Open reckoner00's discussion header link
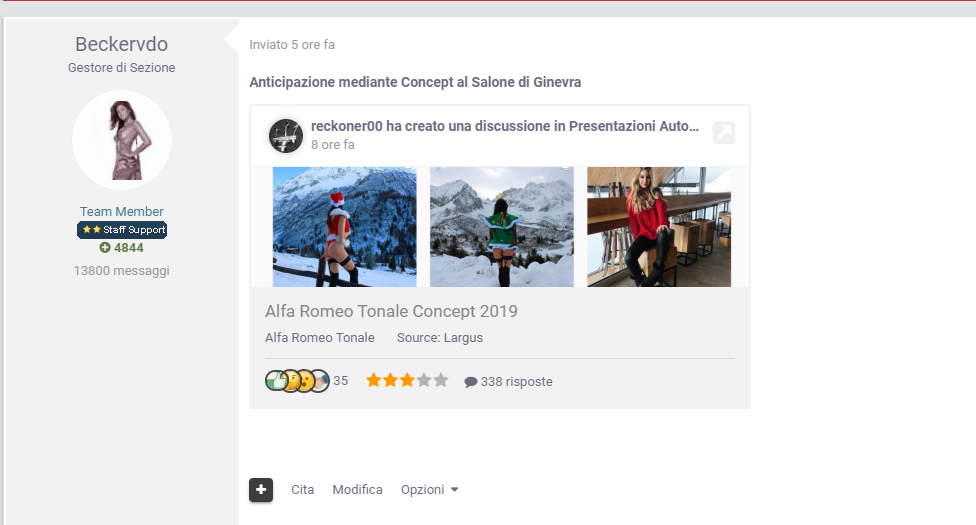Screen dimensions: 976x525 point(505,126)
